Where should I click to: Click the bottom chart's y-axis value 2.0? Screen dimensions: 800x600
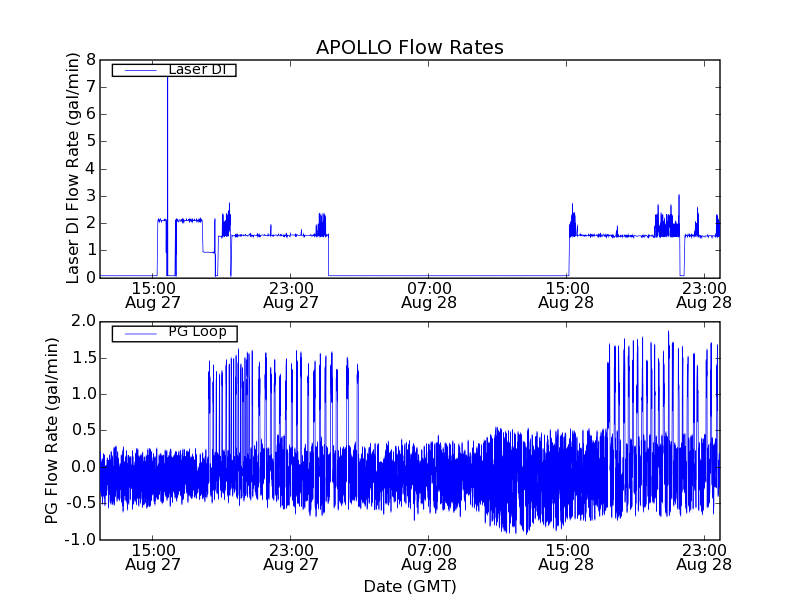point(84,321)
